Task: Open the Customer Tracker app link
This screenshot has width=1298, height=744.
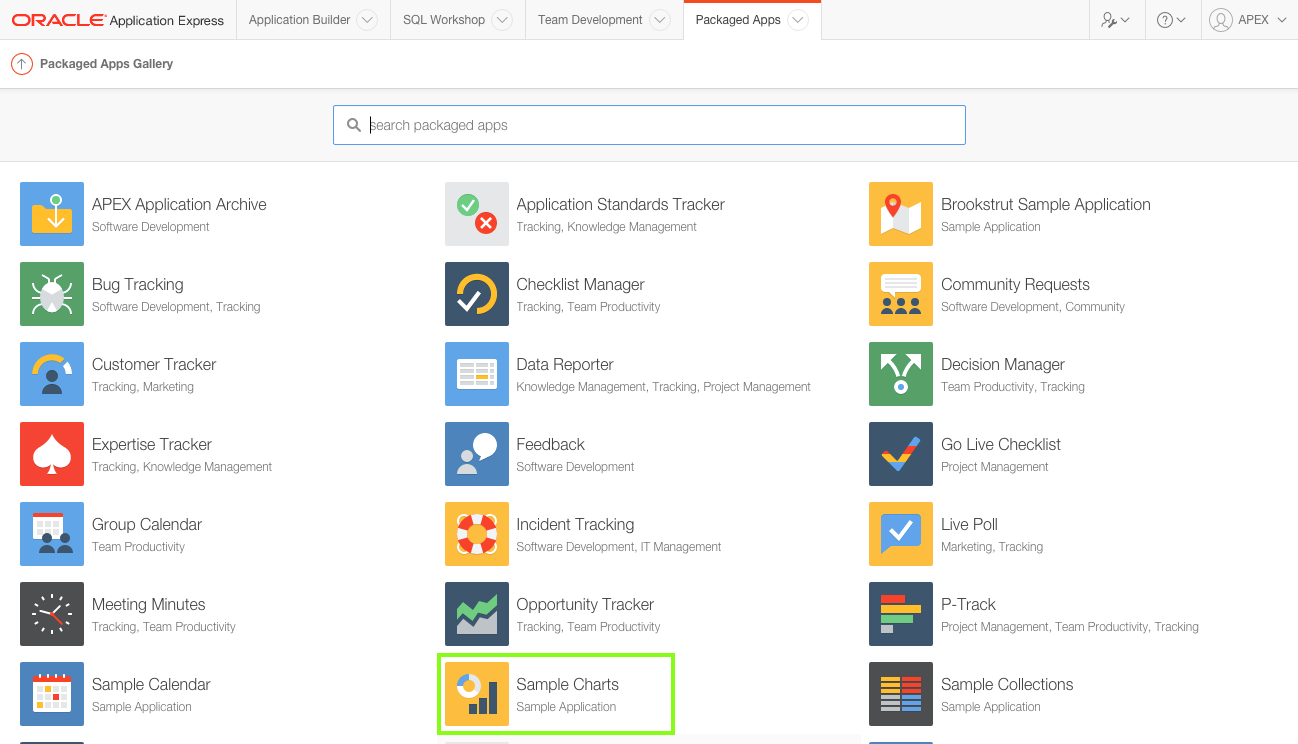Action: [x=154, y=365]
